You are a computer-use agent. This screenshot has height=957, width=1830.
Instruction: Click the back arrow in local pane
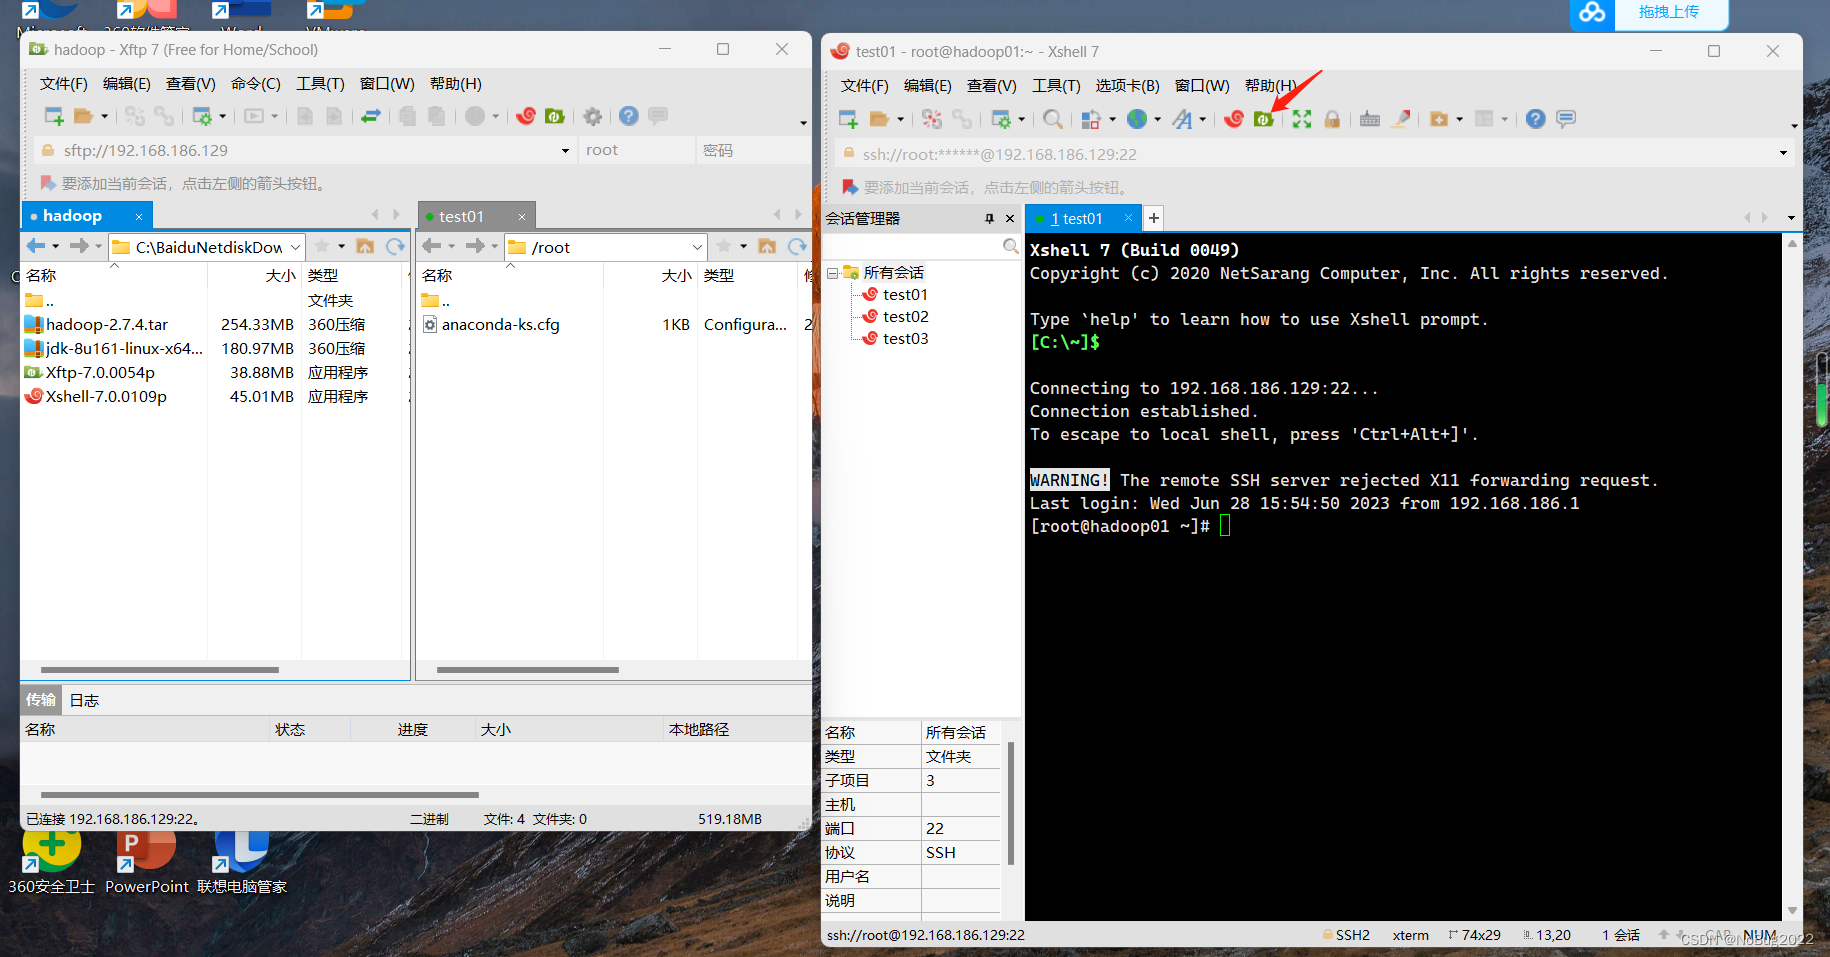point(36,246)
